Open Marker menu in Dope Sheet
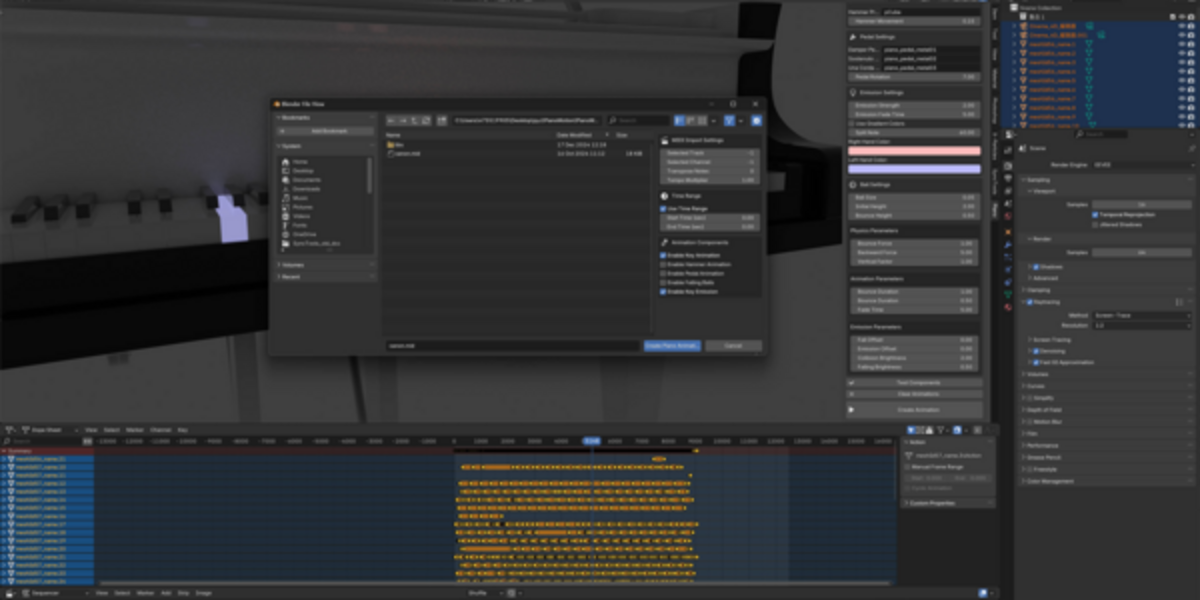 pos(137,430)
